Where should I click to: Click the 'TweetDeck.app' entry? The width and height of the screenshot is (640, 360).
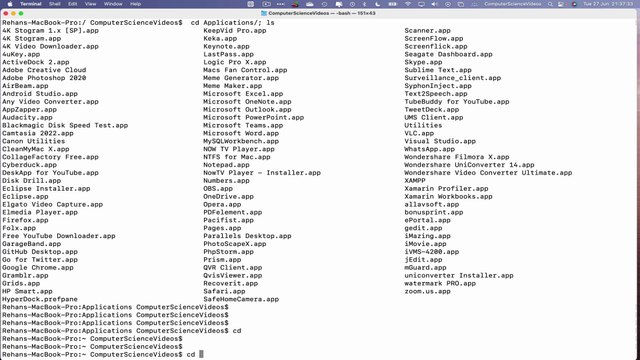coord(432,109)
